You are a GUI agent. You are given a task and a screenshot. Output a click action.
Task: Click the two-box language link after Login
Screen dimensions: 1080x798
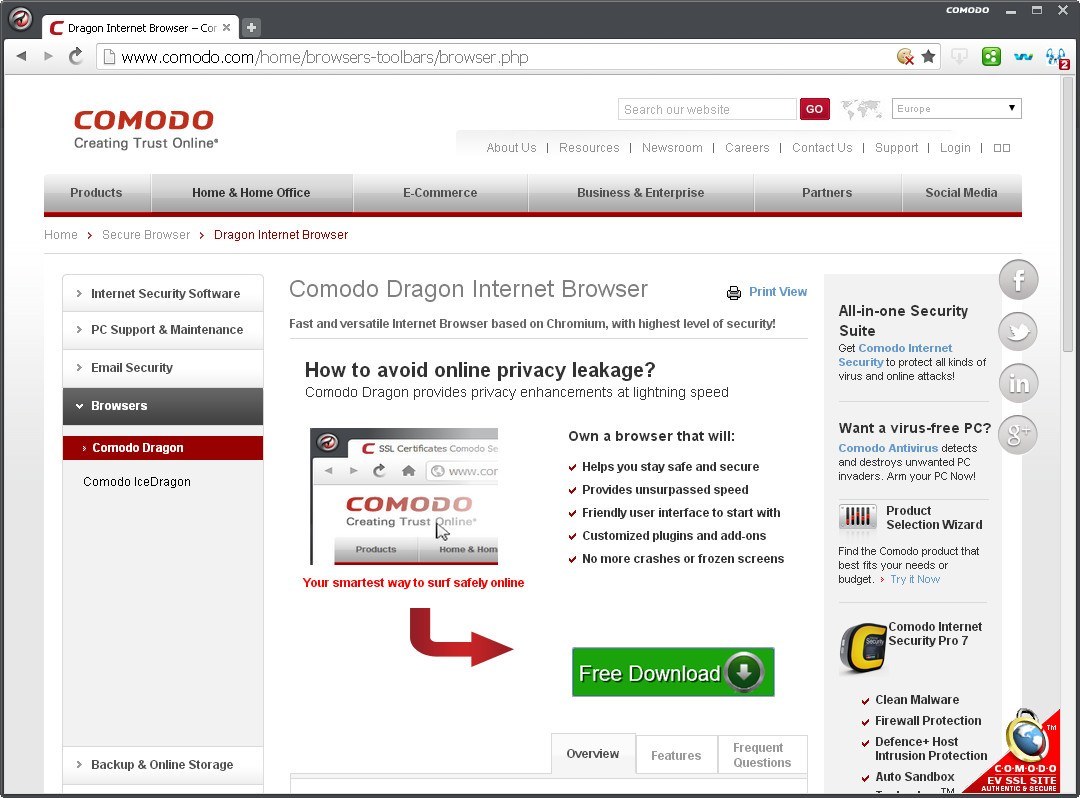coord(1002,148)
